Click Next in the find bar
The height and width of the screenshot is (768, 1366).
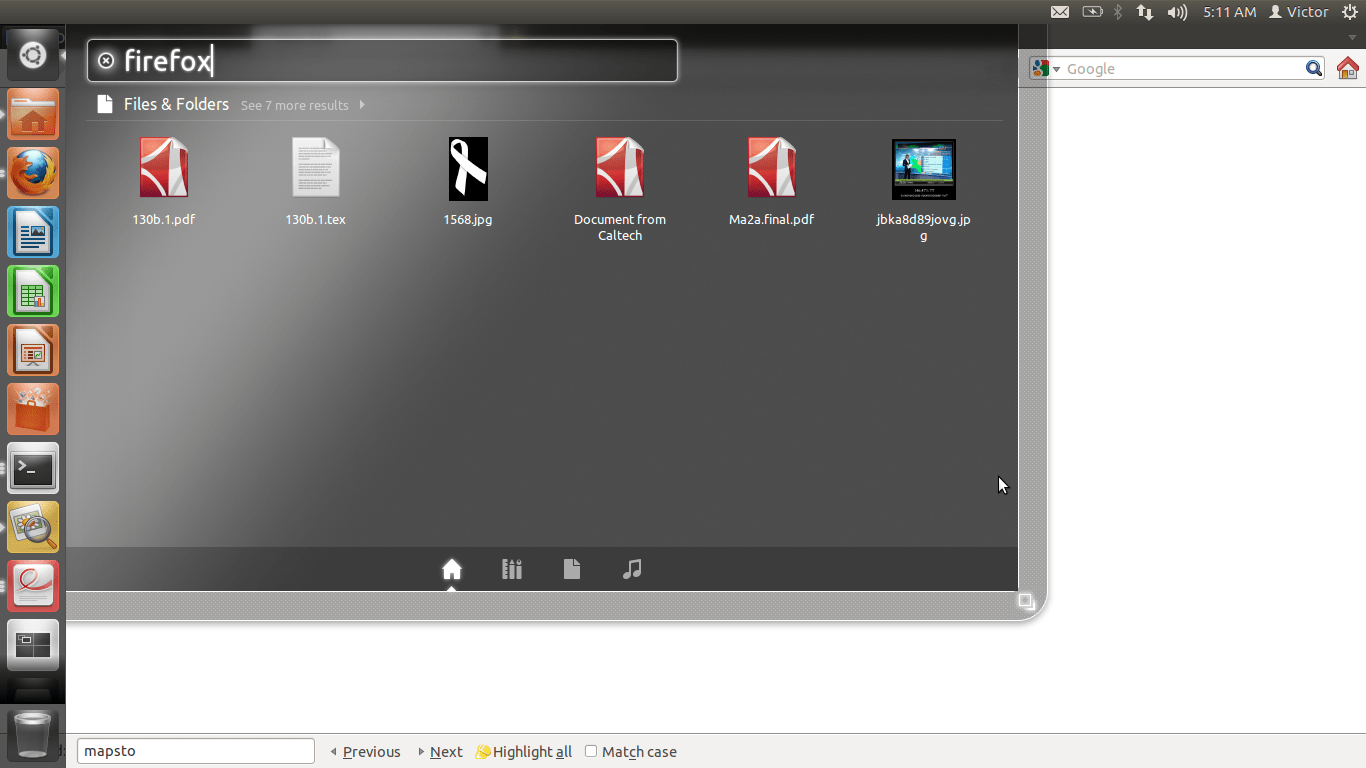pyautogui.click(x=440, y=752)
